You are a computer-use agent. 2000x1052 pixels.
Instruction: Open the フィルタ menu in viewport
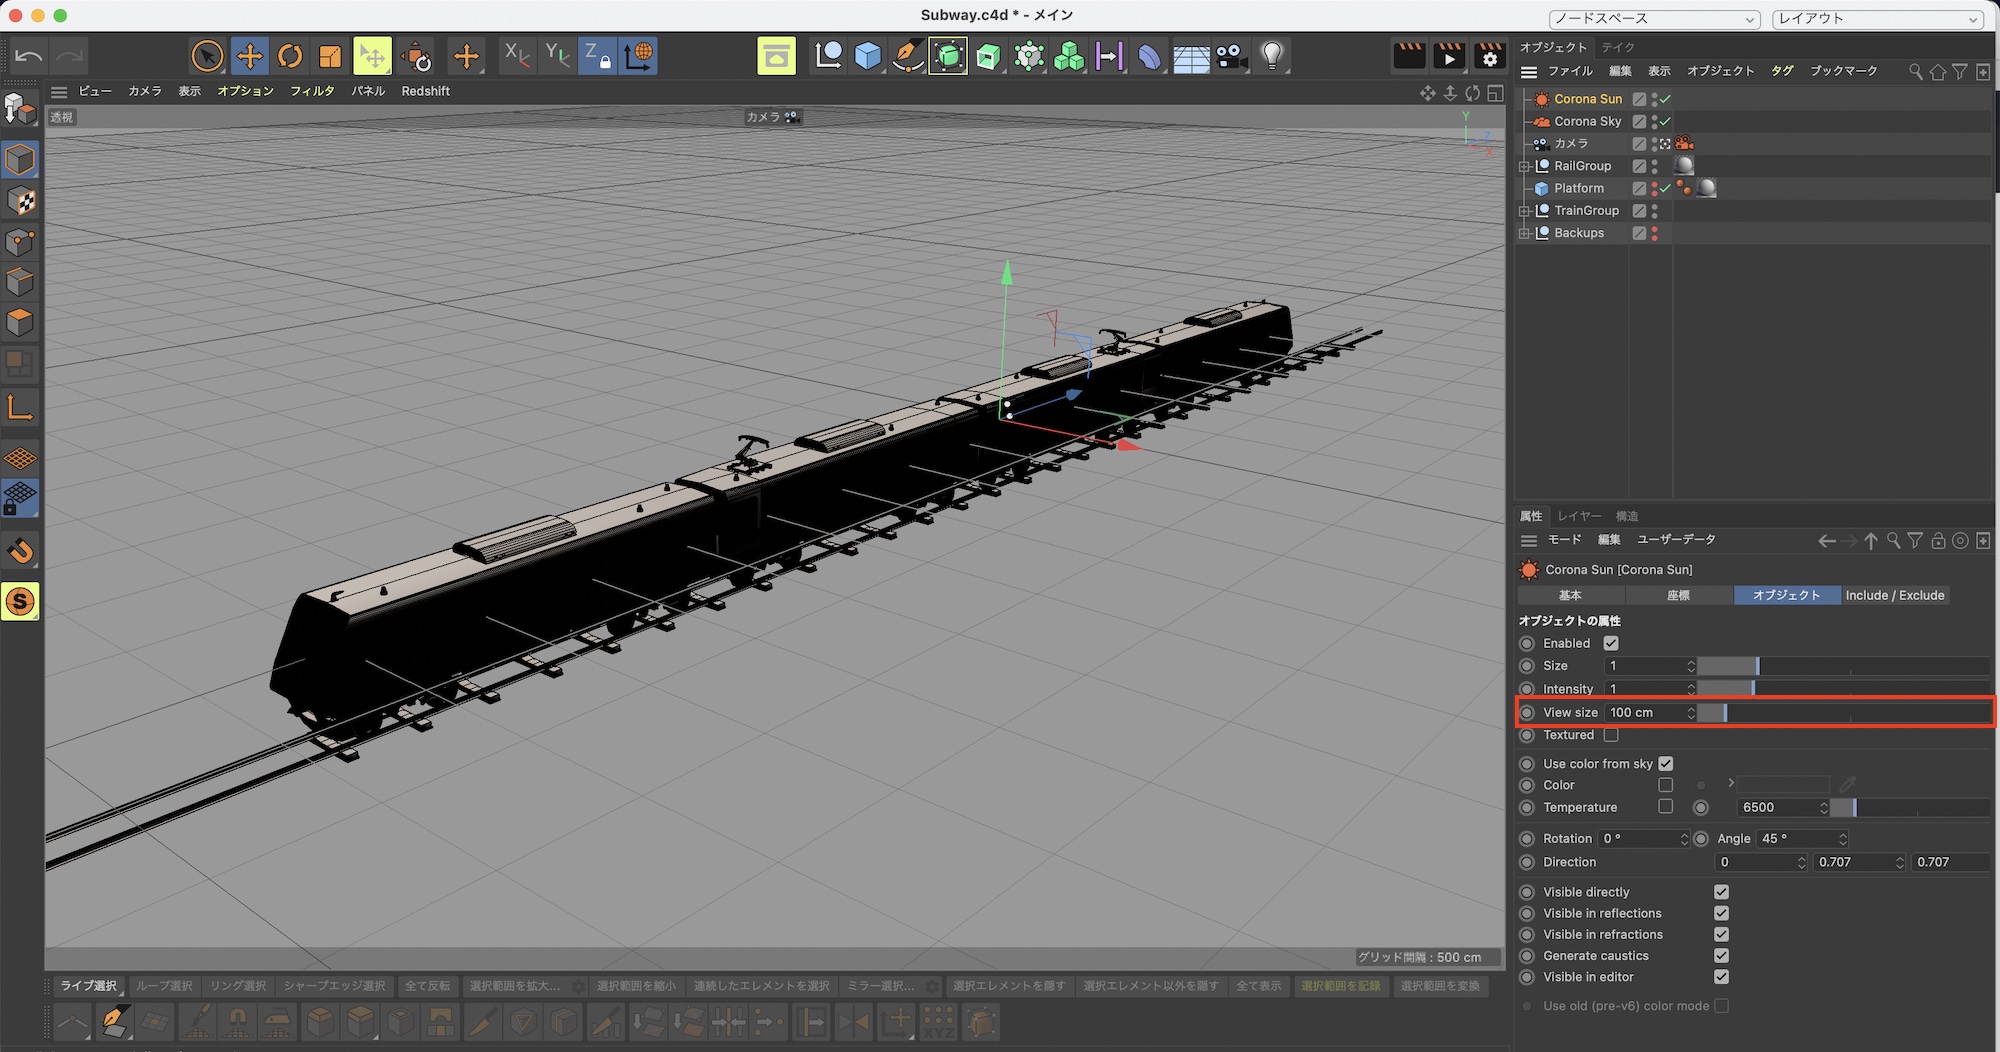(312, 91)
